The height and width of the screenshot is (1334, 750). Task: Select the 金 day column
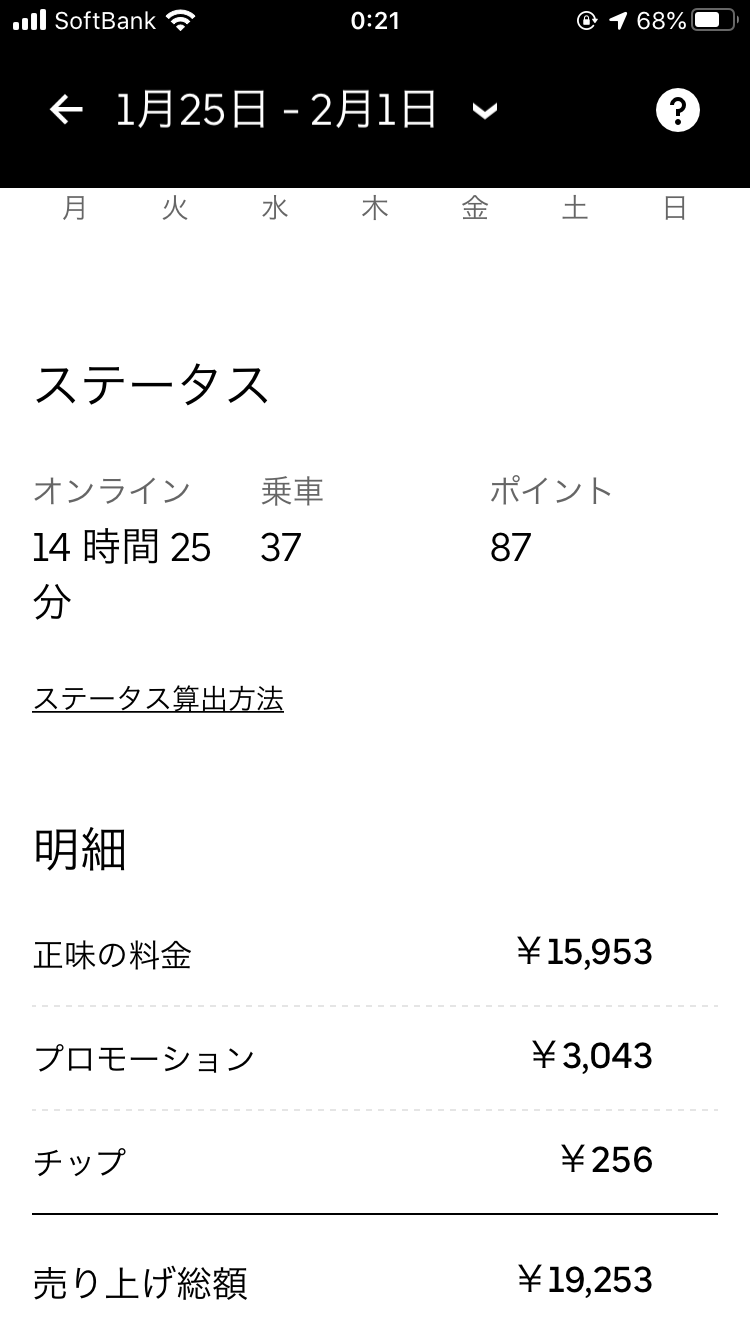pos(475,208)
